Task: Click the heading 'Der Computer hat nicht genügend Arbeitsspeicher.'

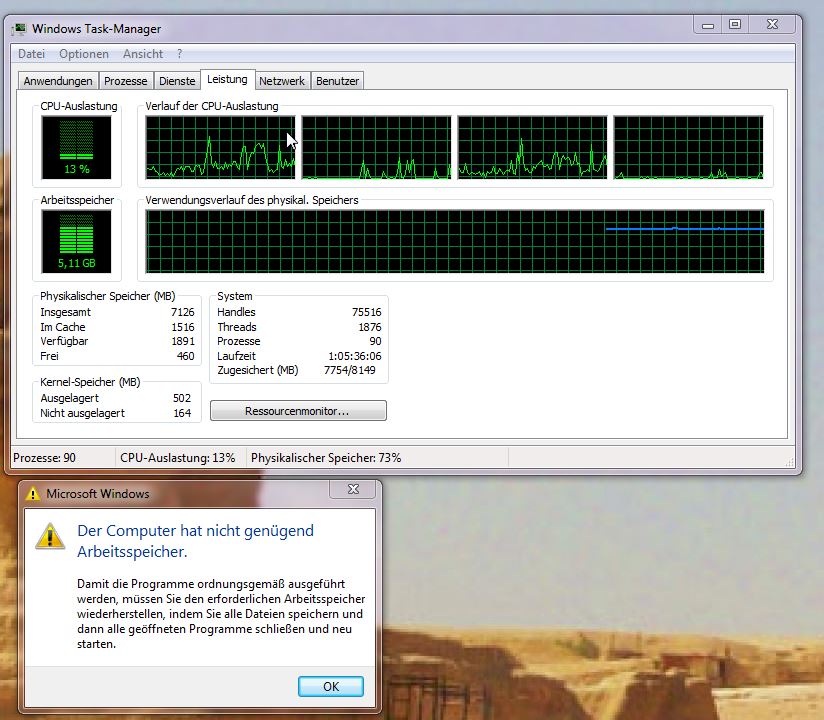Action: 195,541
